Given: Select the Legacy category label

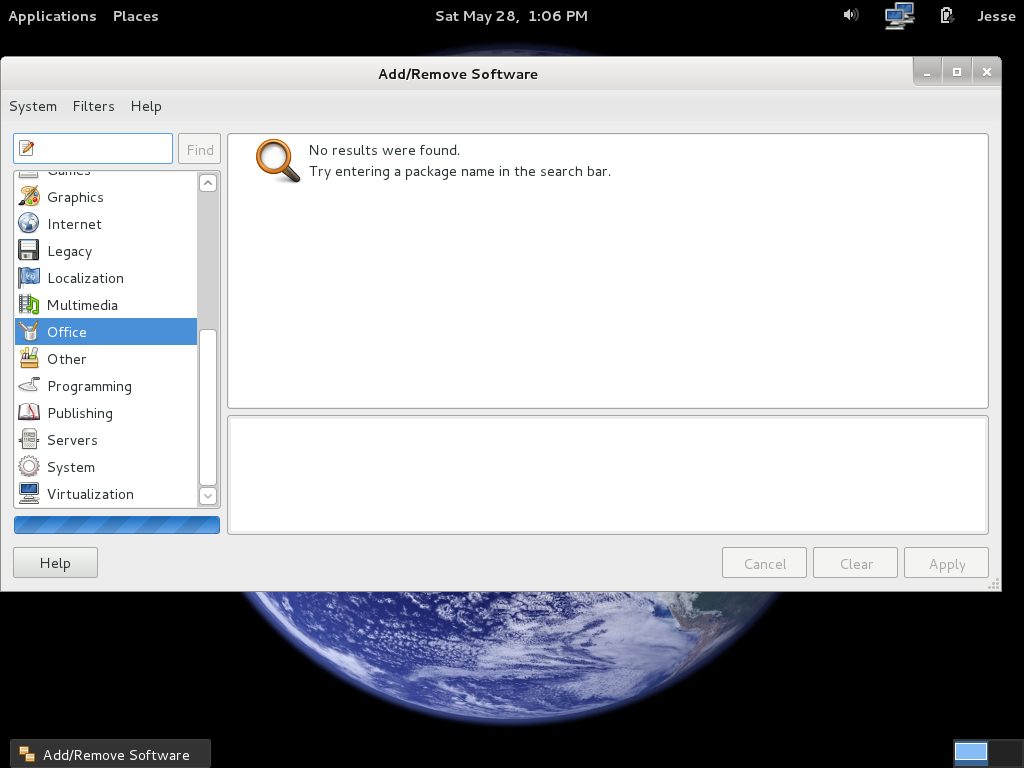Looking at the screenshot, I should (x=69, y=251).
